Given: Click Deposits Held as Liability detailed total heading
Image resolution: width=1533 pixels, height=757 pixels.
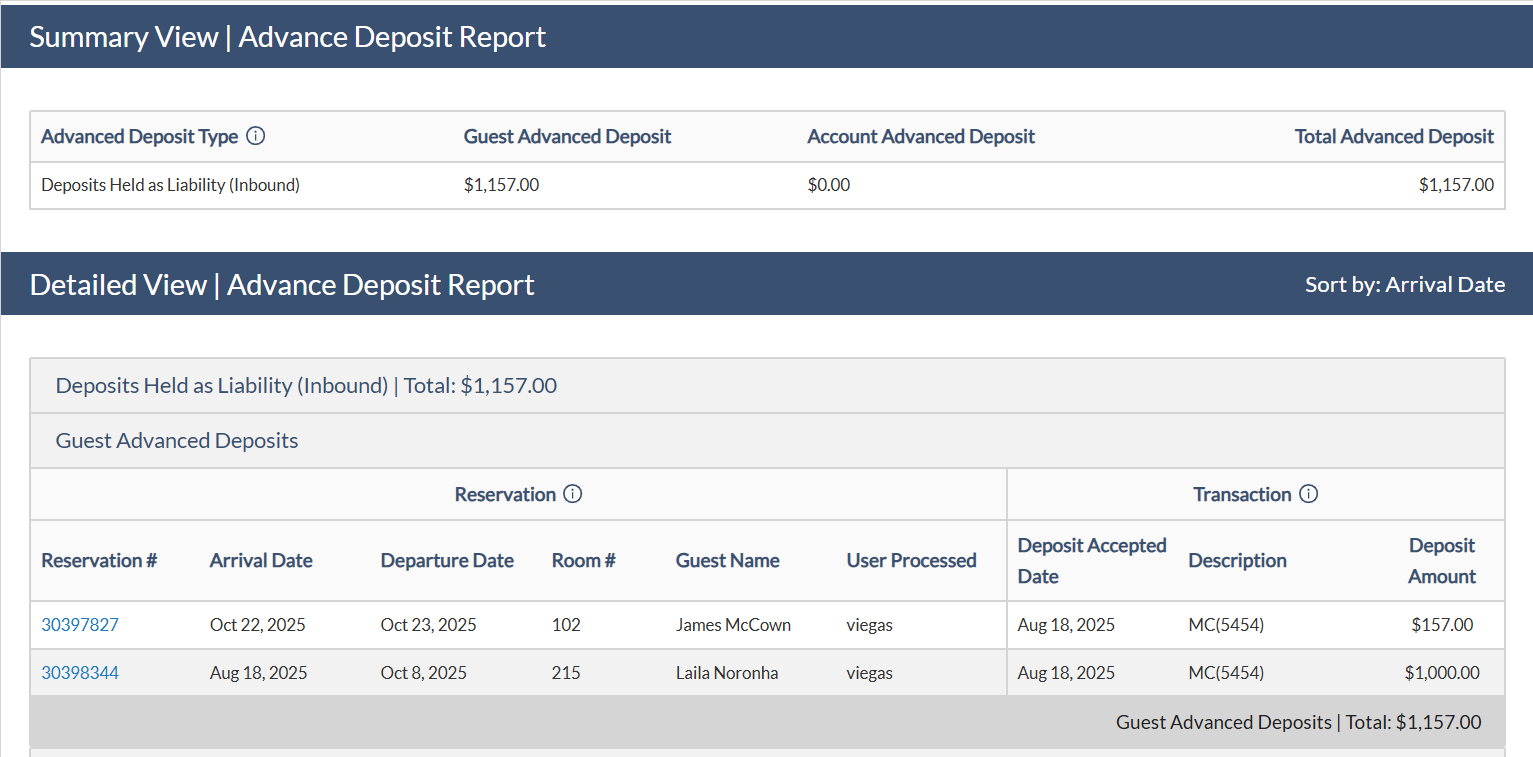Looking at the screenshot, I should pos(306,385).
